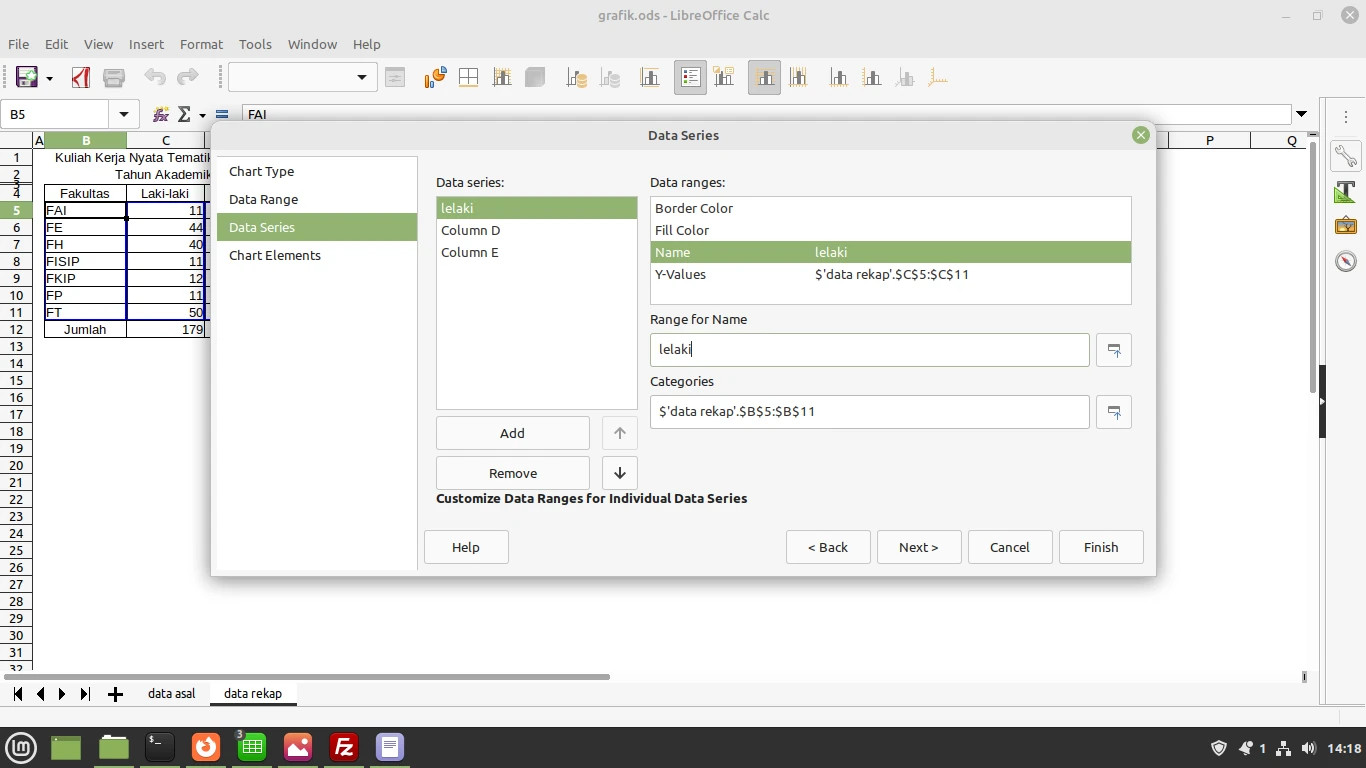The width and height of the screenshot is (1366, 768).
Task: Click the Add series button
Action: click(512, 433)
